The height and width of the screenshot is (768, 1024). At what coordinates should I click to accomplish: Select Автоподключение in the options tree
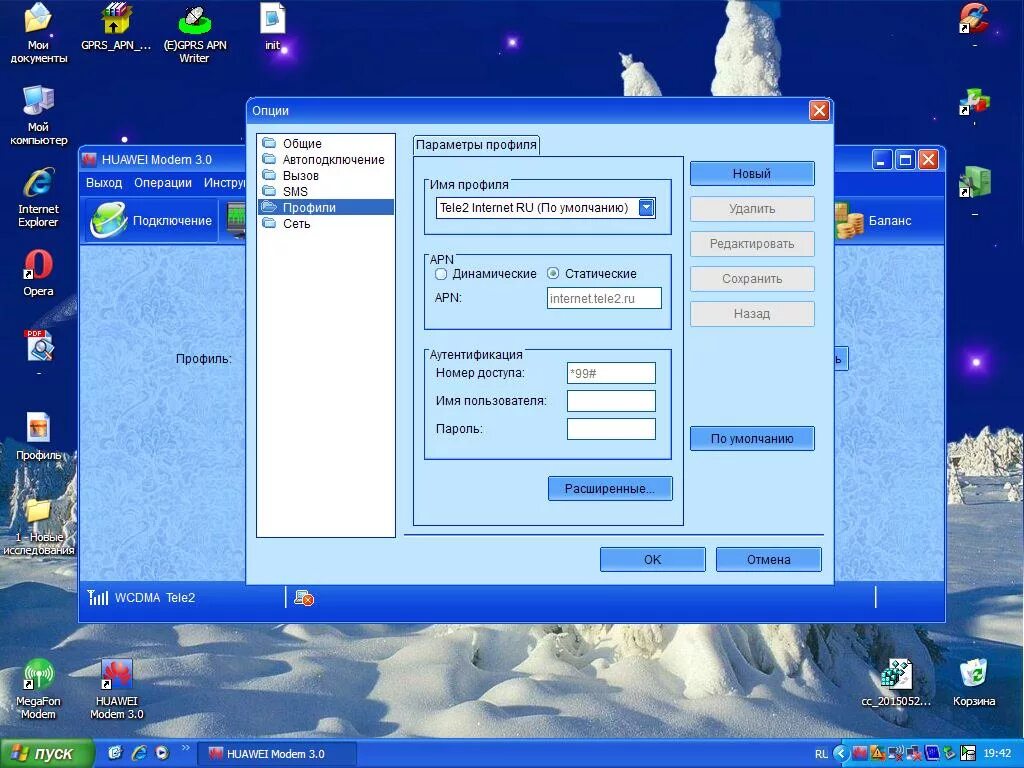click(x=333, y=160)
